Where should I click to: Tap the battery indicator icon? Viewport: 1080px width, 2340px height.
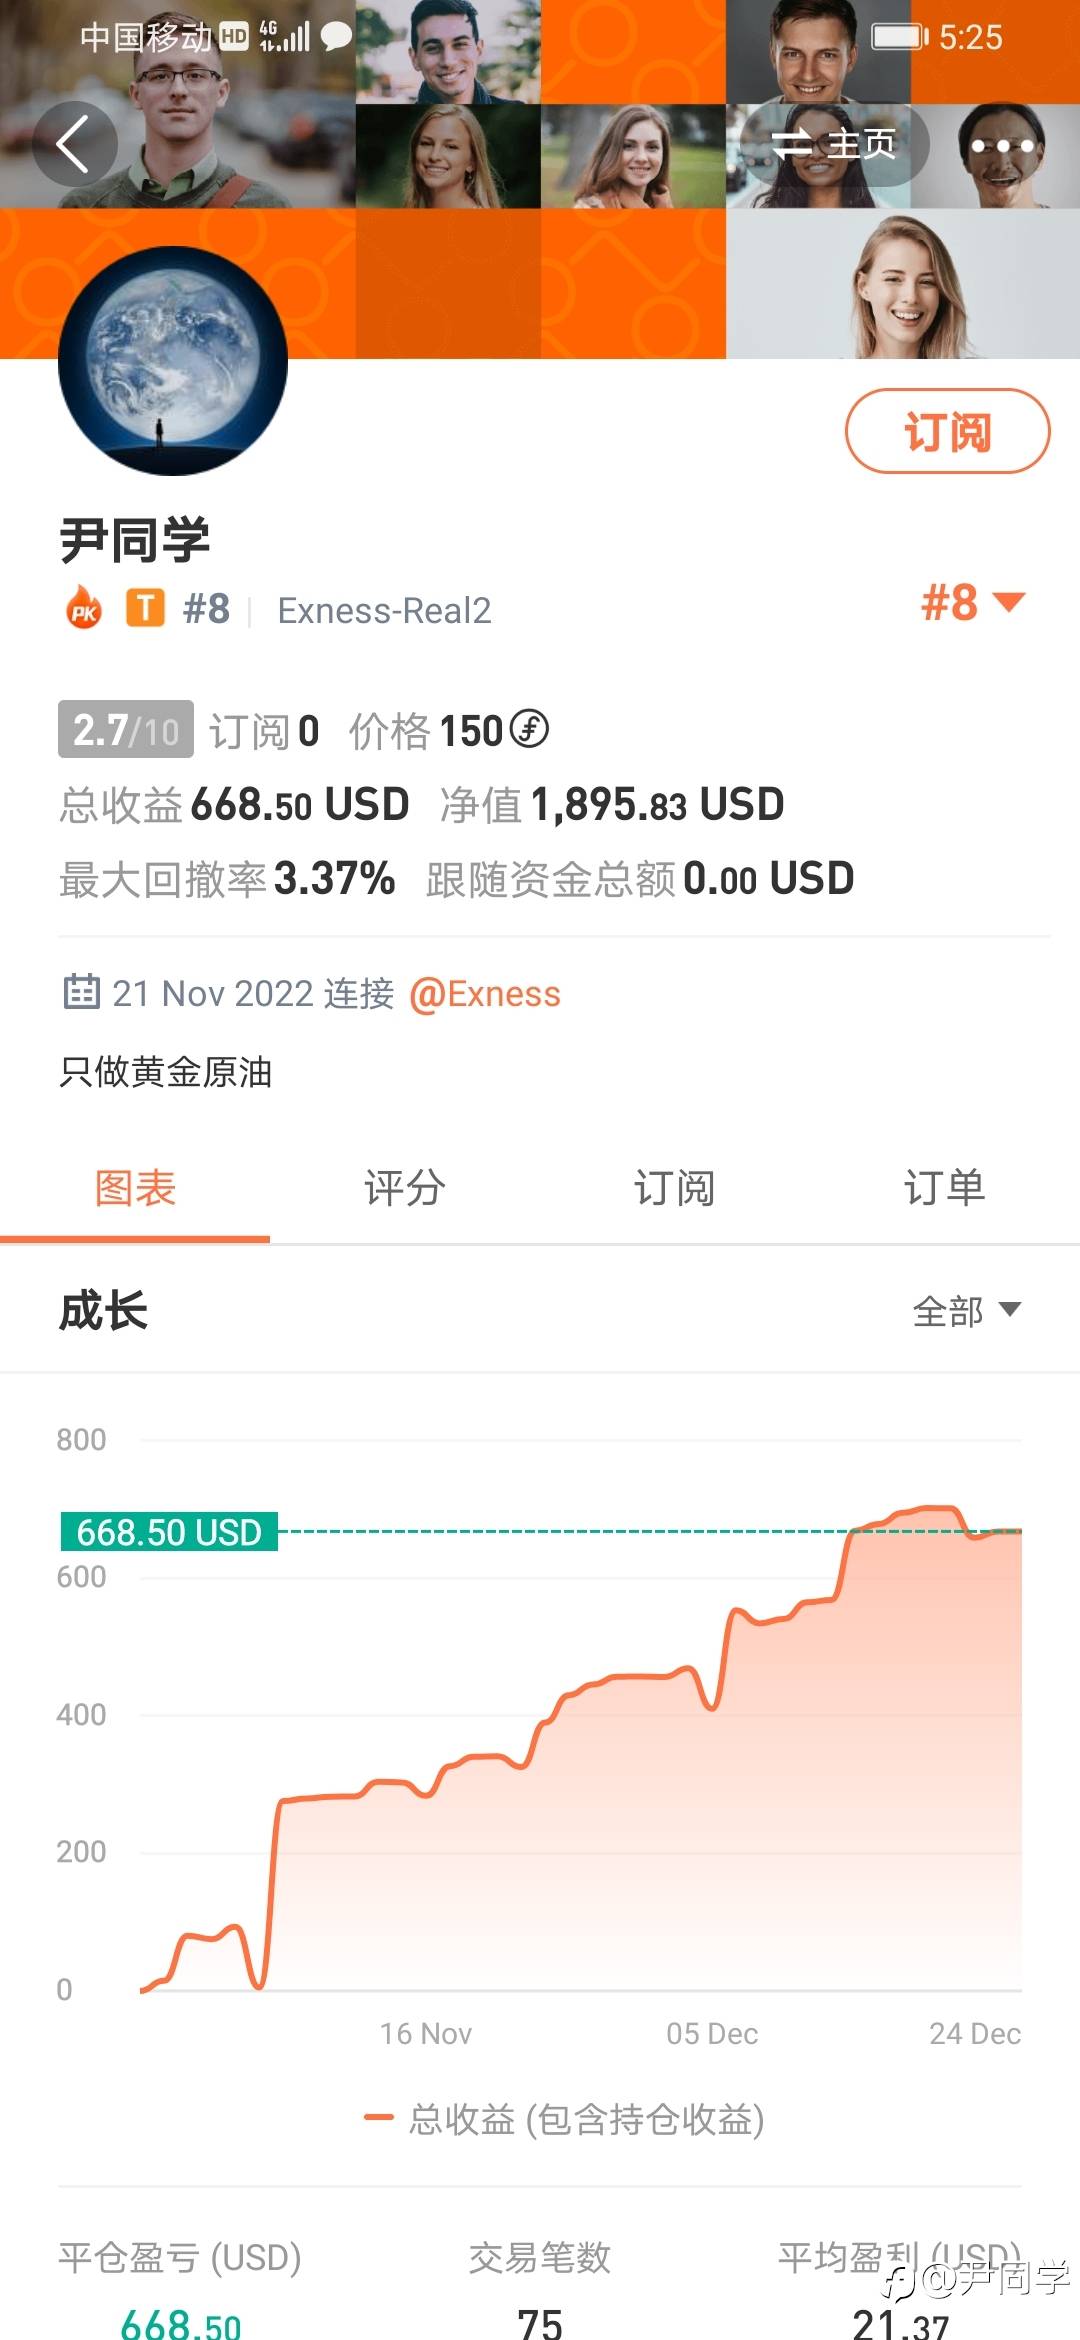(x=899, y=37)
